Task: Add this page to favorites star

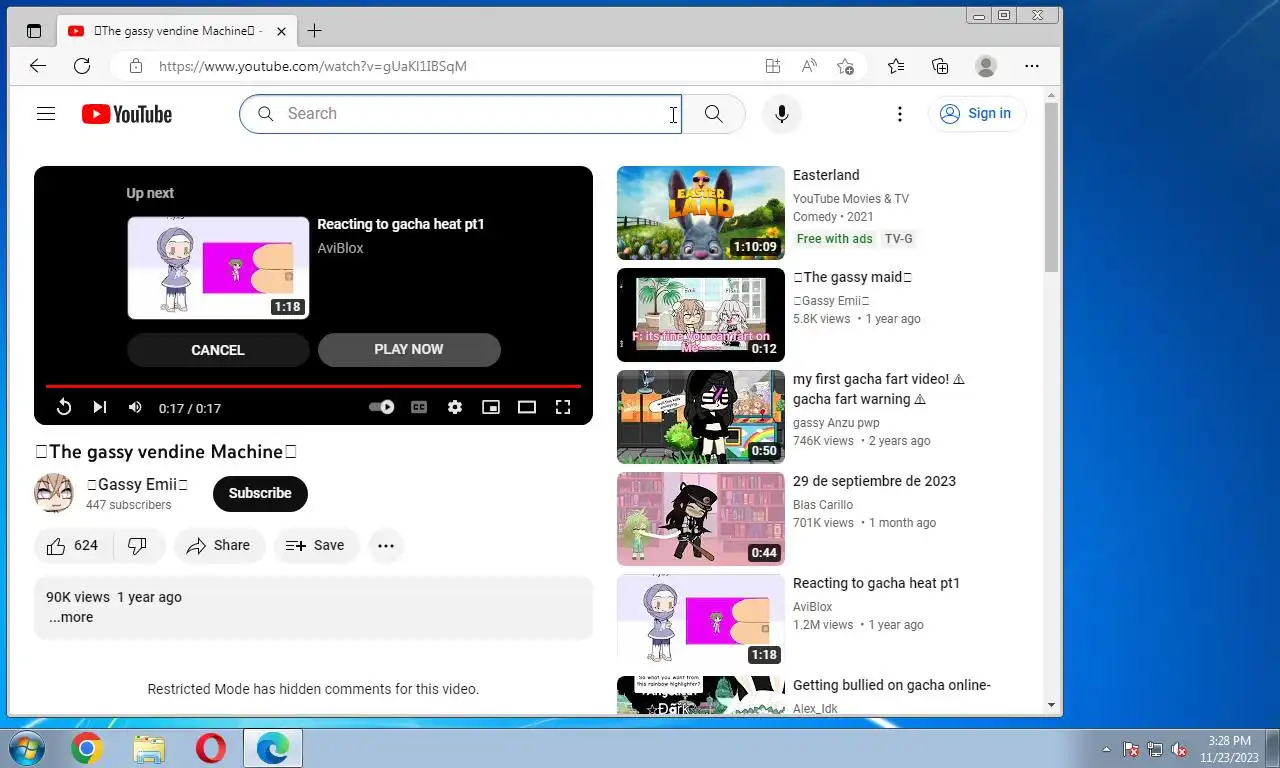Action: point(845,66)
